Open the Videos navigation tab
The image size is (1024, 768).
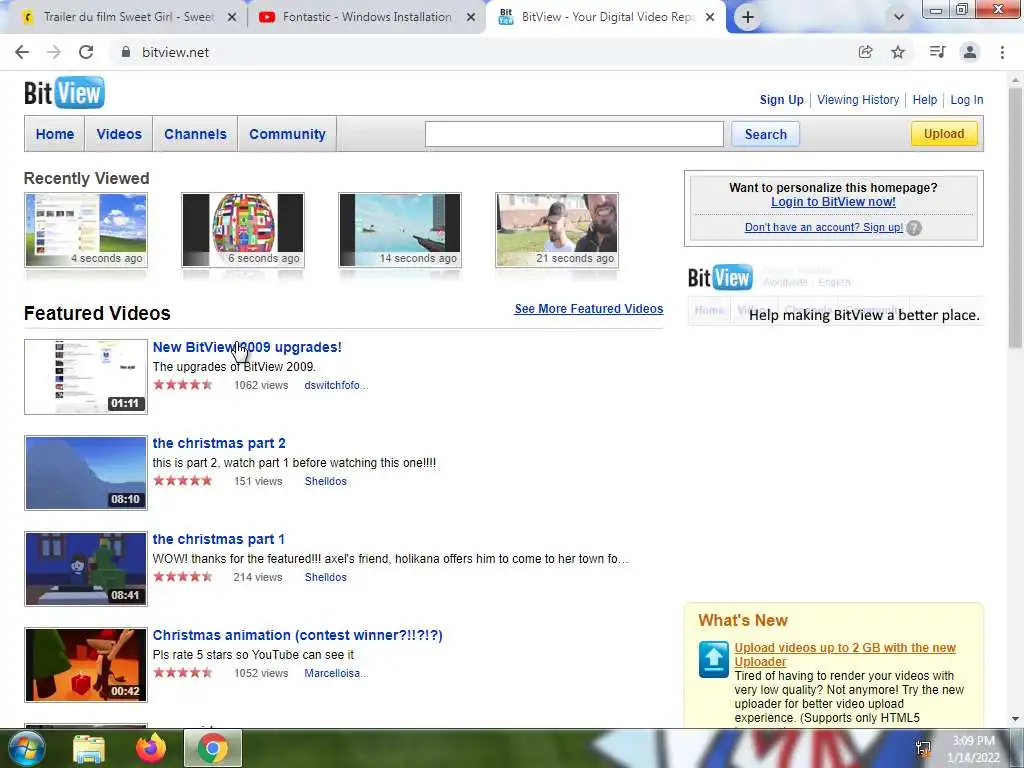(119, 134)
